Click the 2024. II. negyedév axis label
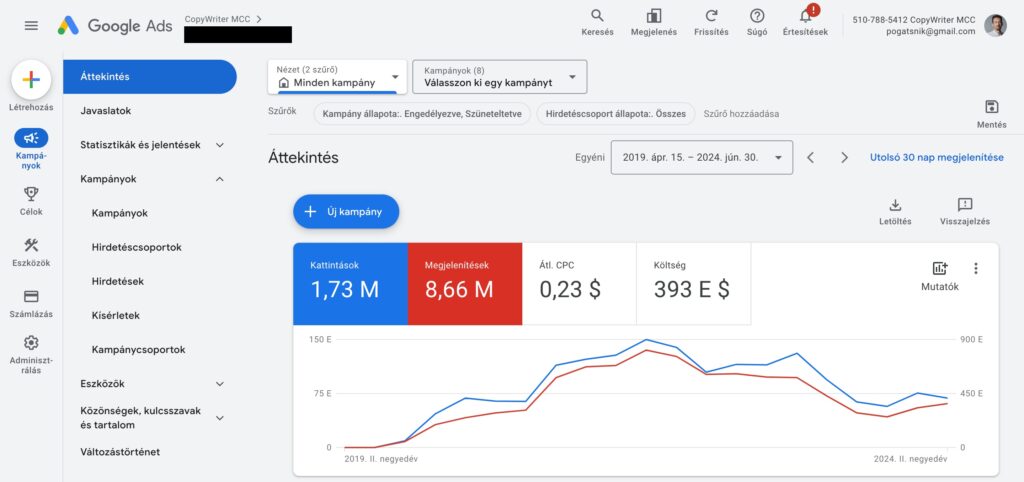1024x482 pixels. (x=910, y=459)
